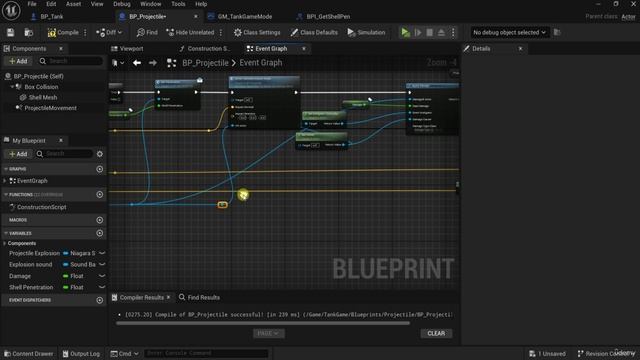
Task: Toggle visibility of Shell Penetration variable
Action: (102, 287)
